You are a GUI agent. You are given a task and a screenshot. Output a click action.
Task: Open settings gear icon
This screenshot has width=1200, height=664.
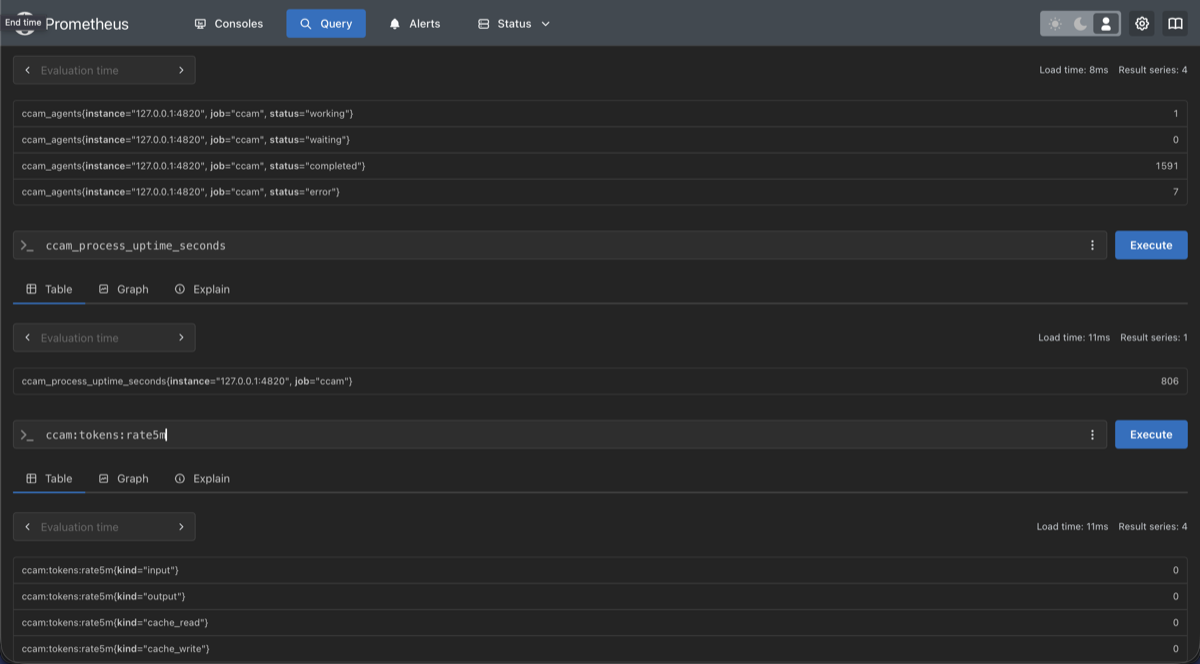[1142, 24]
